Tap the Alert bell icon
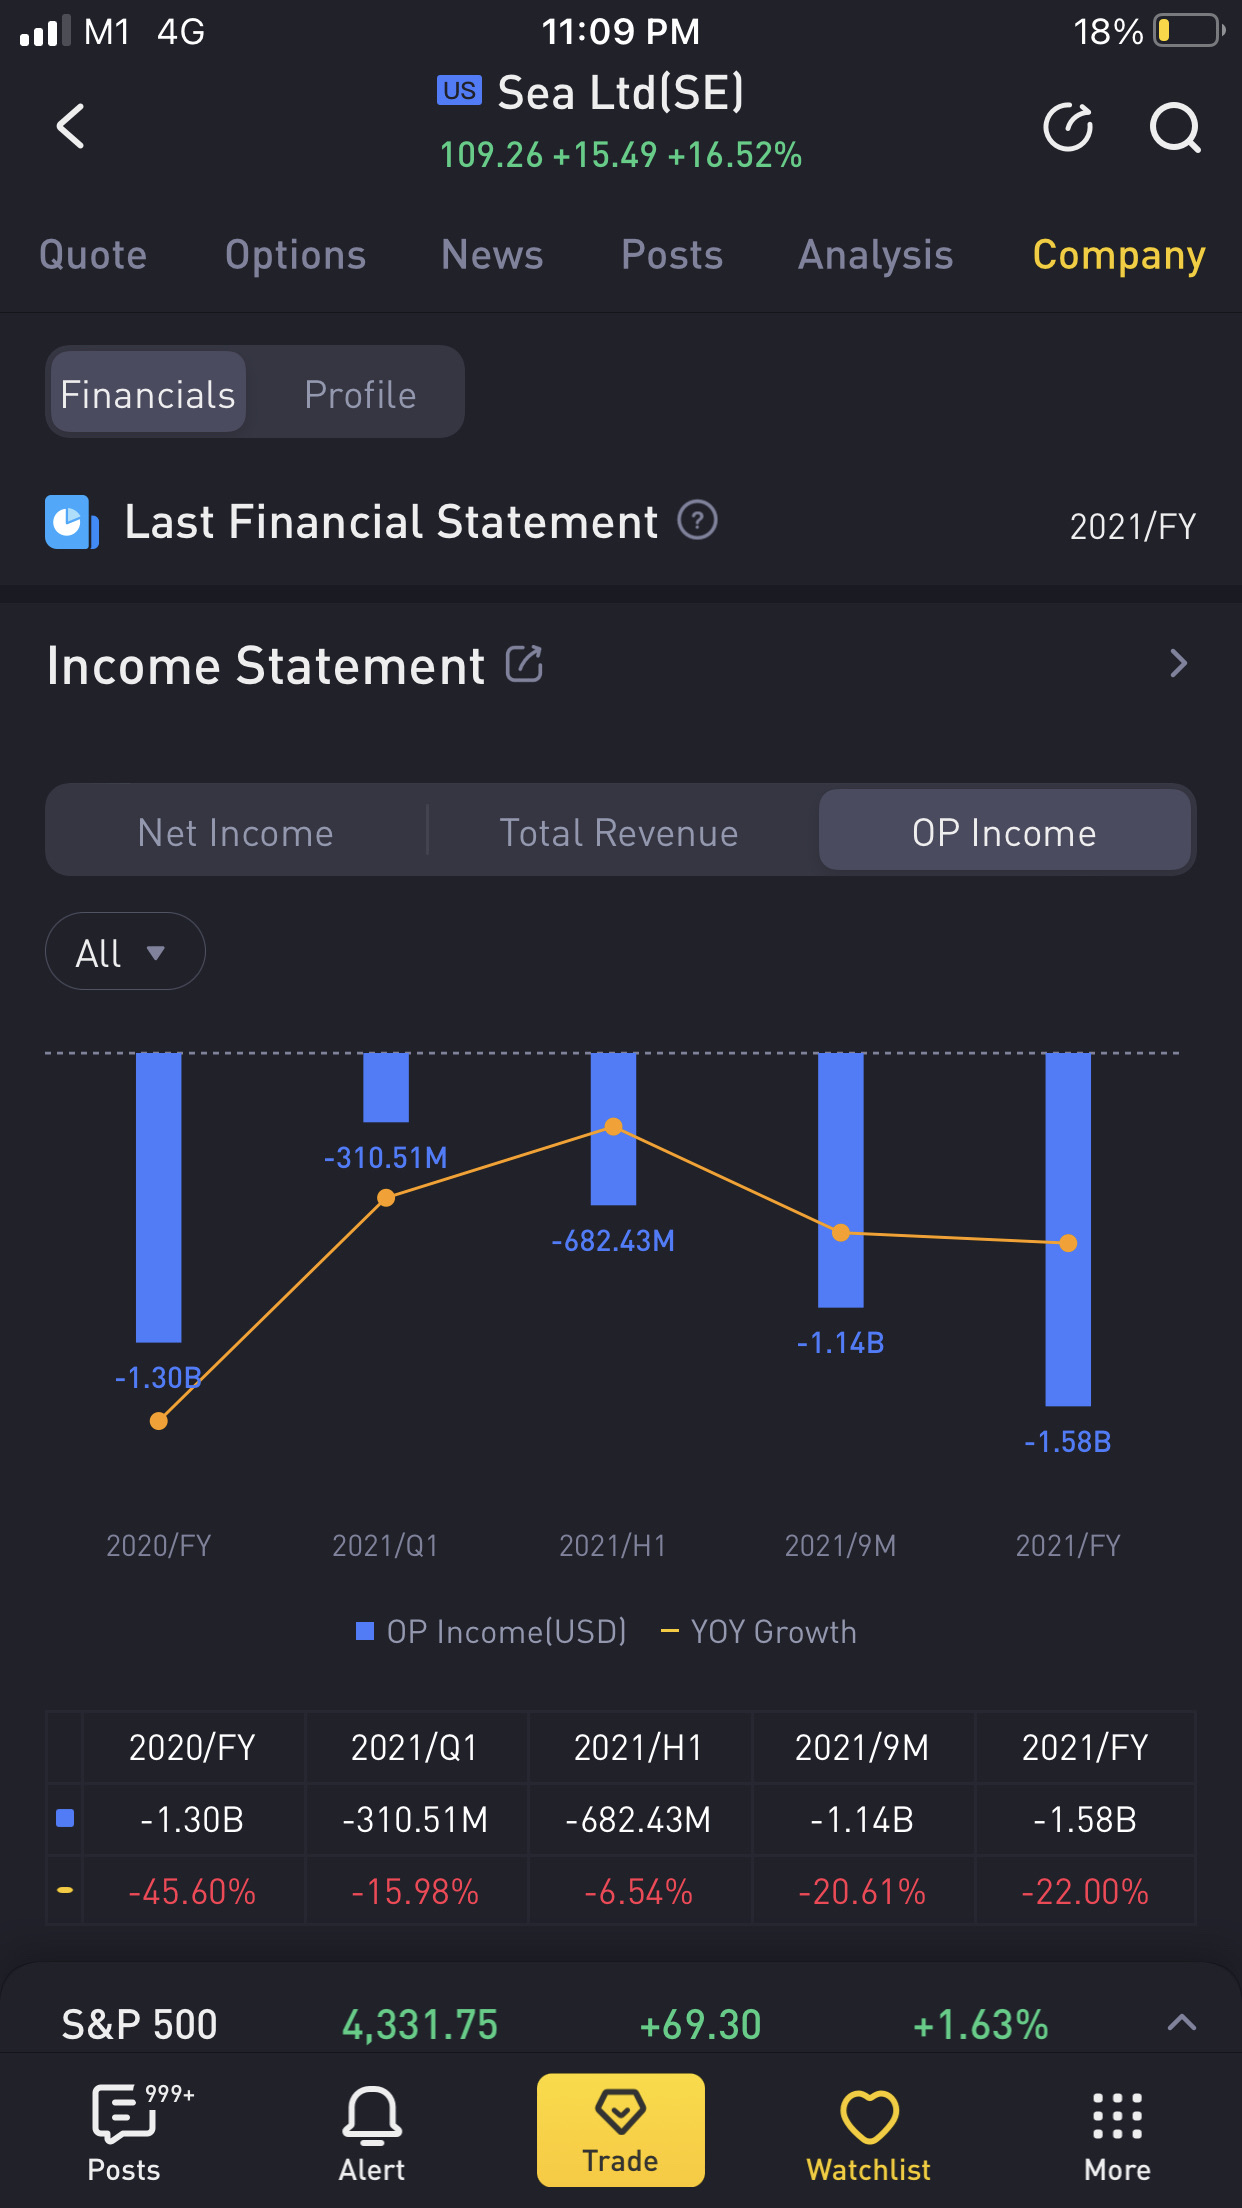The width and height of the screenshot is (1242, 2208). point(372,2130)
